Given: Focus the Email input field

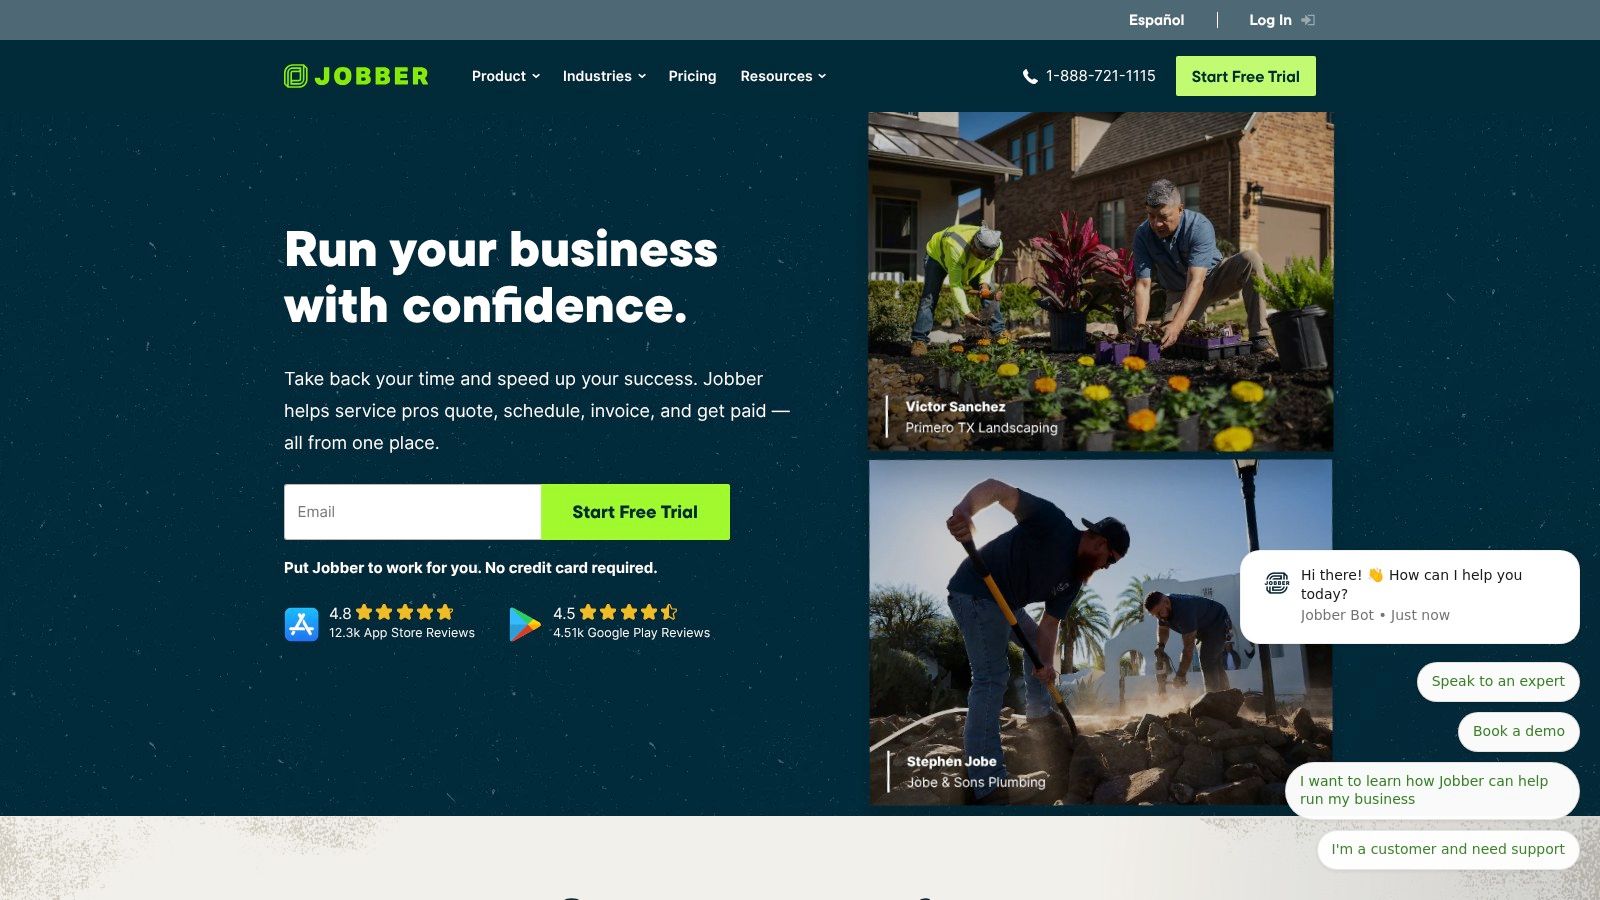Looking at the screenshot, I should 412,512.
